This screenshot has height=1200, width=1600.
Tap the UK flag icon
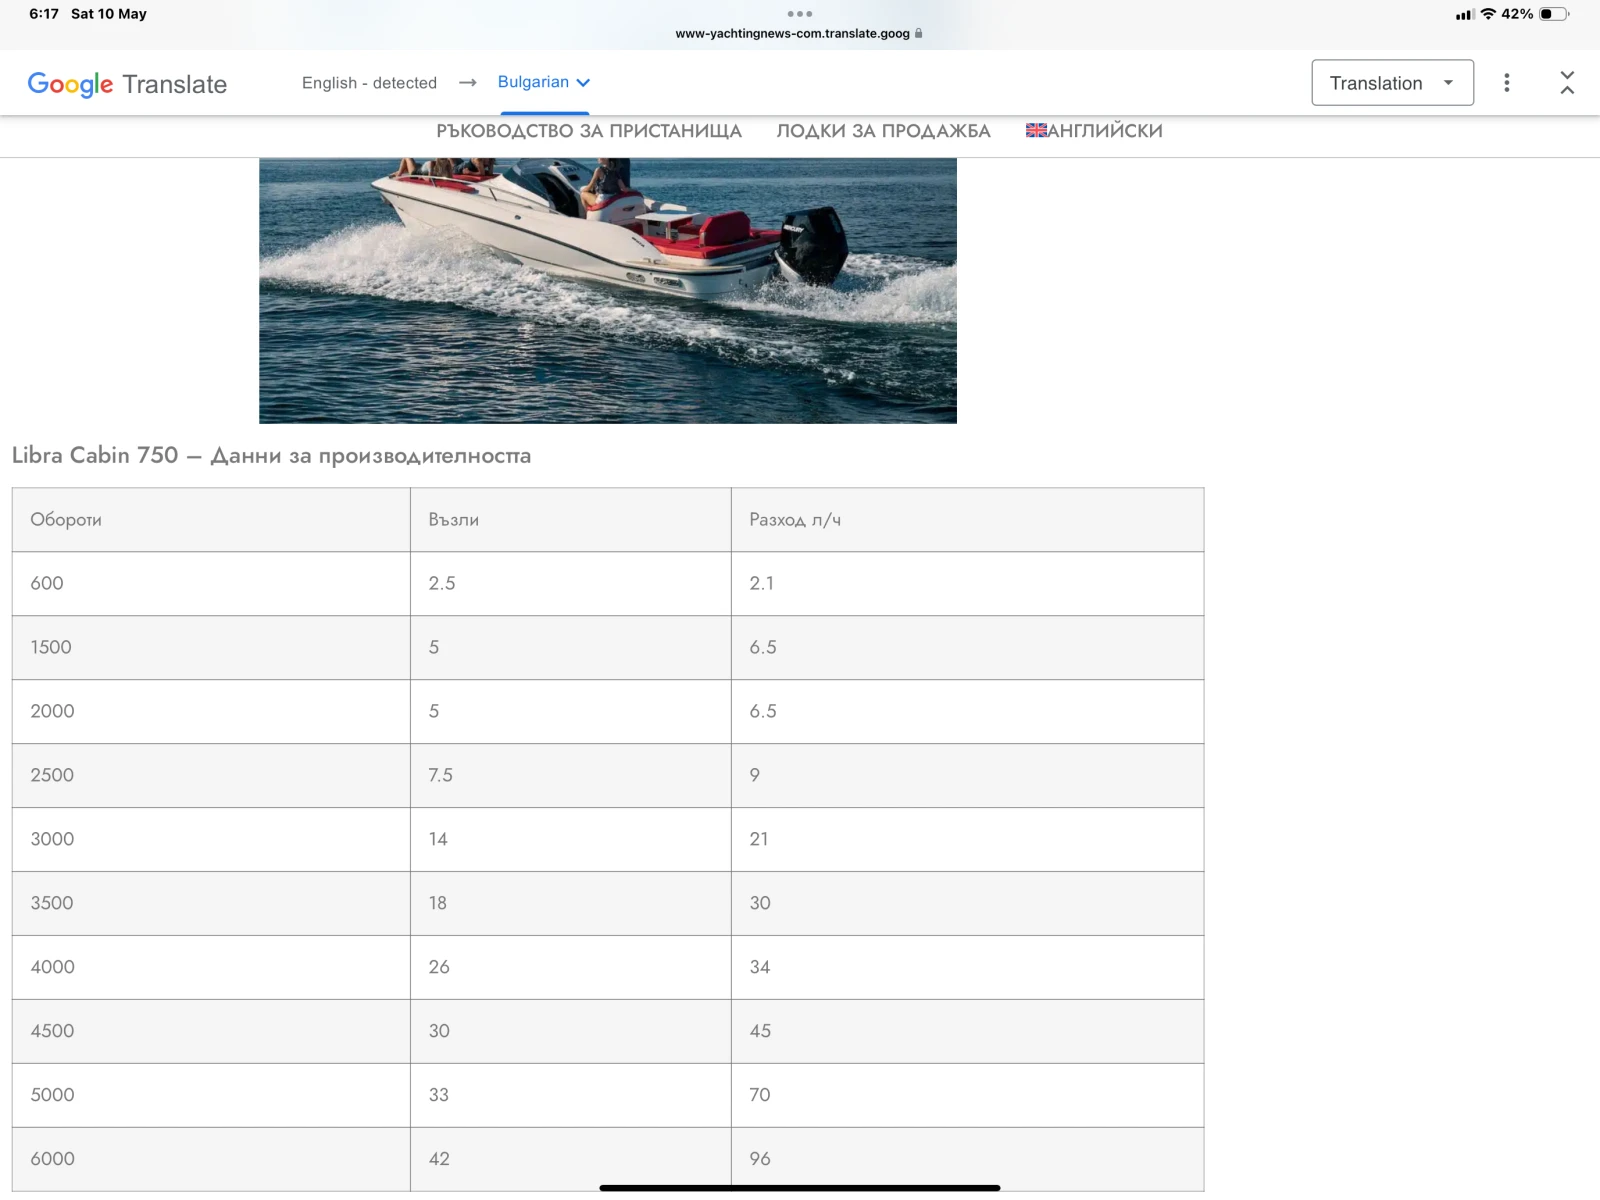click(x=1036, y=131)
